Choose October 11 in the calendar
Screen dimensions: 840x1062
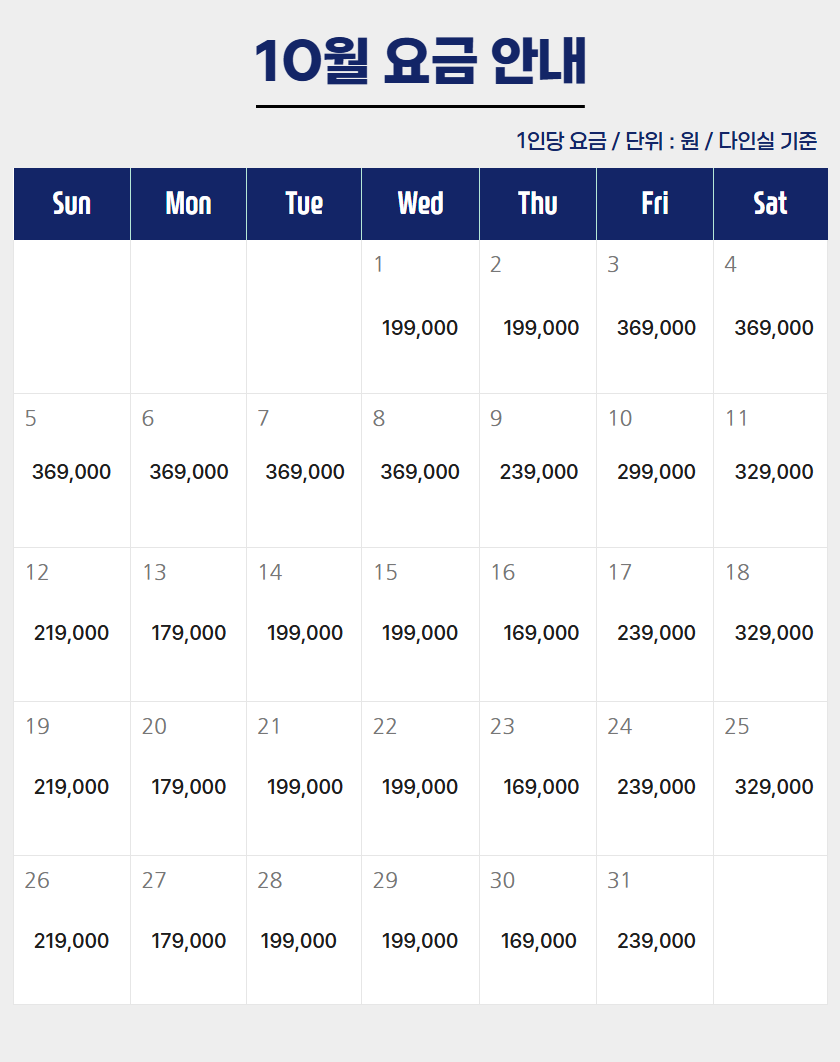(771, 470)
